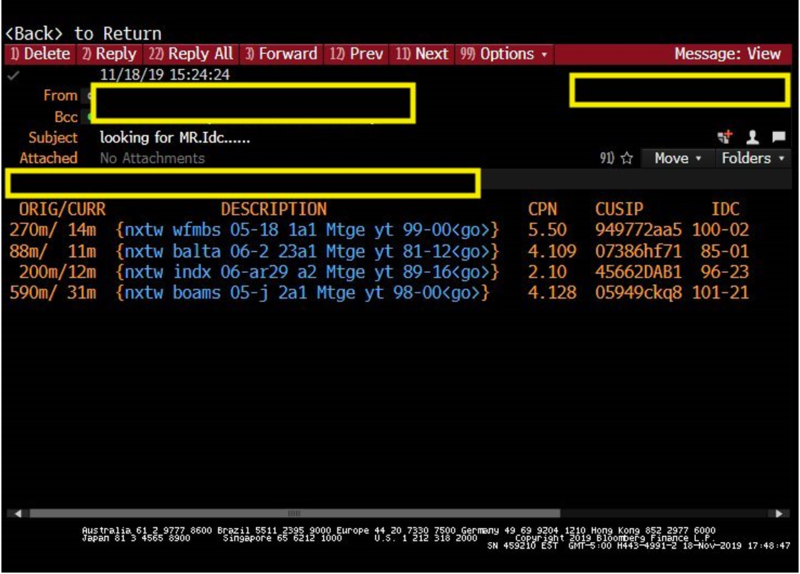Screen dimensions: 800x574
Task: Select CUSIP value 45662DAB1
Action: (x=638, y=272)
